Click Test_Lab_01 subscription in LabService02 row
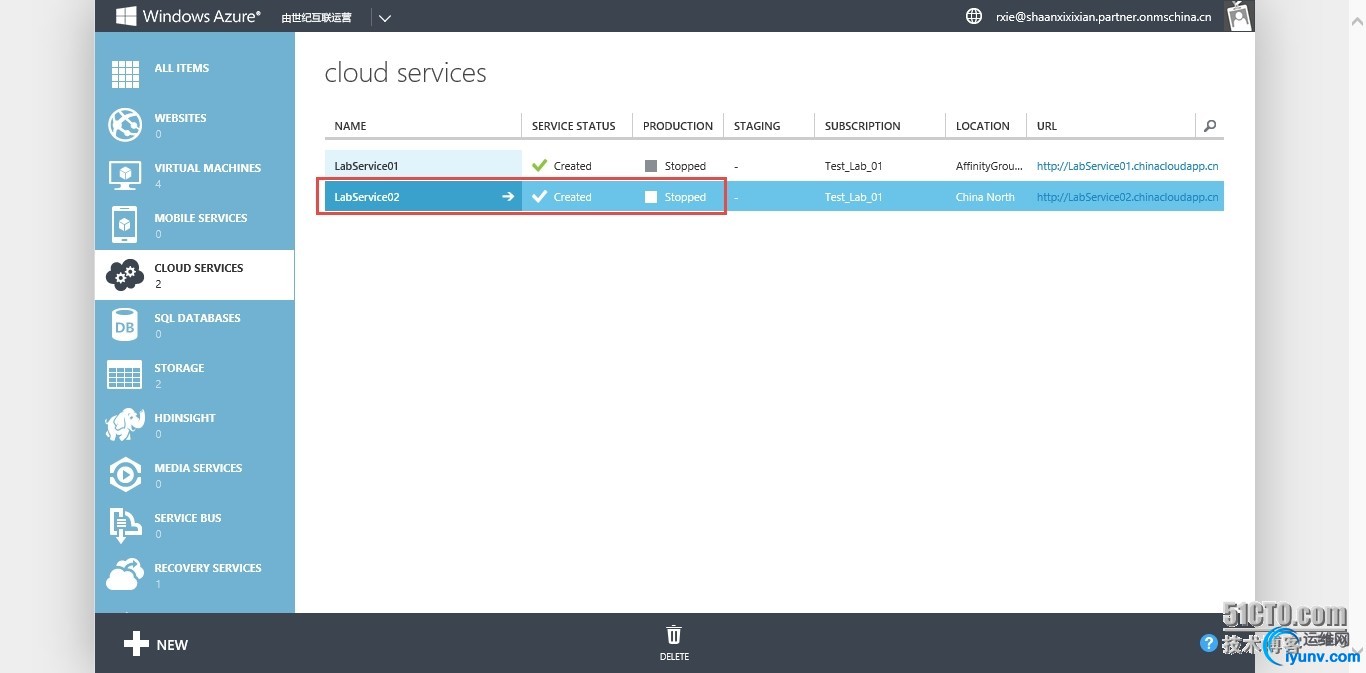 854,197
